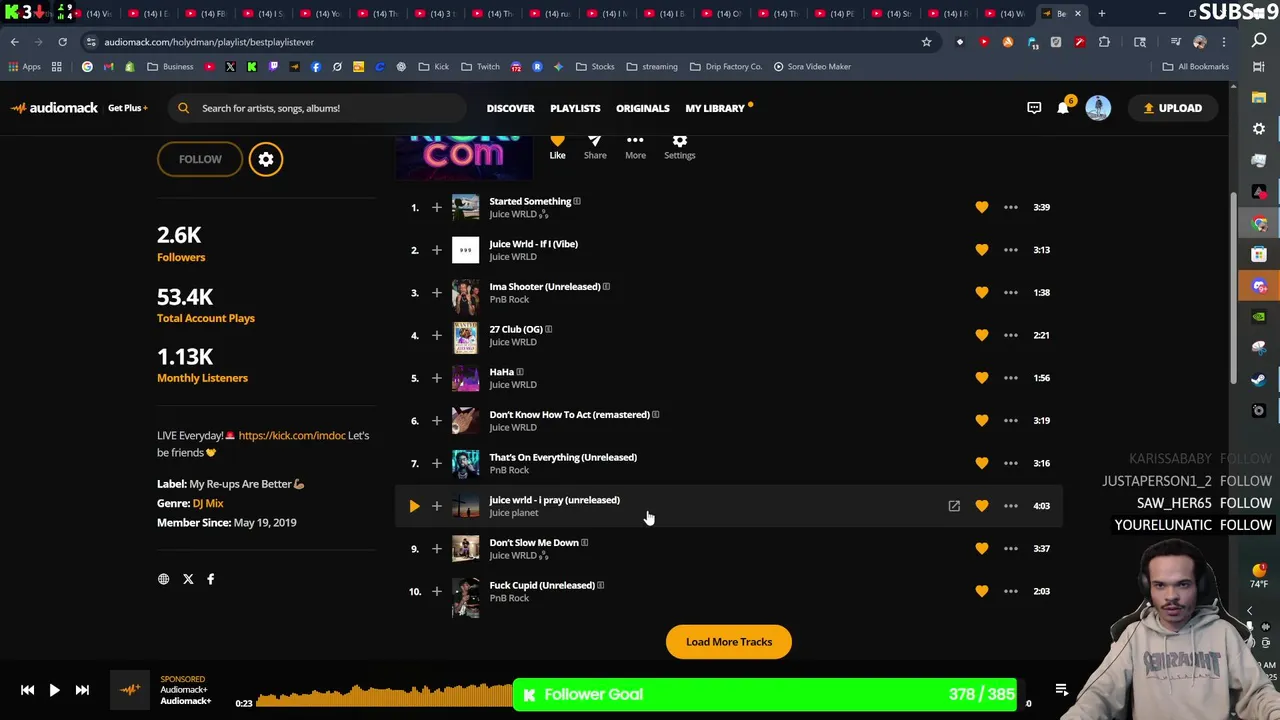Seek in the player waveform progress bar
The image size is (1280, 720).
coord(385,696)
